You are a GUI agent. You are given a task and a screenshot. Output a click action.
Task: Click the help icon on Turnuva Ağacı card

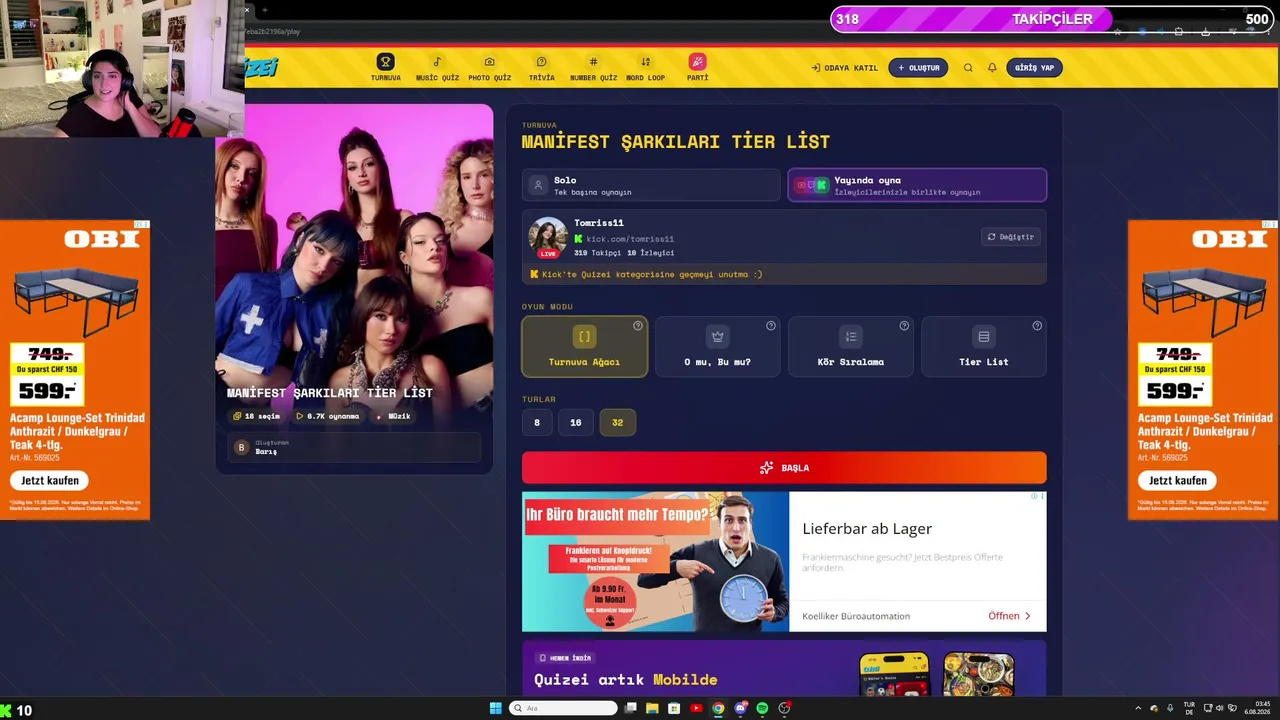pyautogui.click(x=638, y=326)
